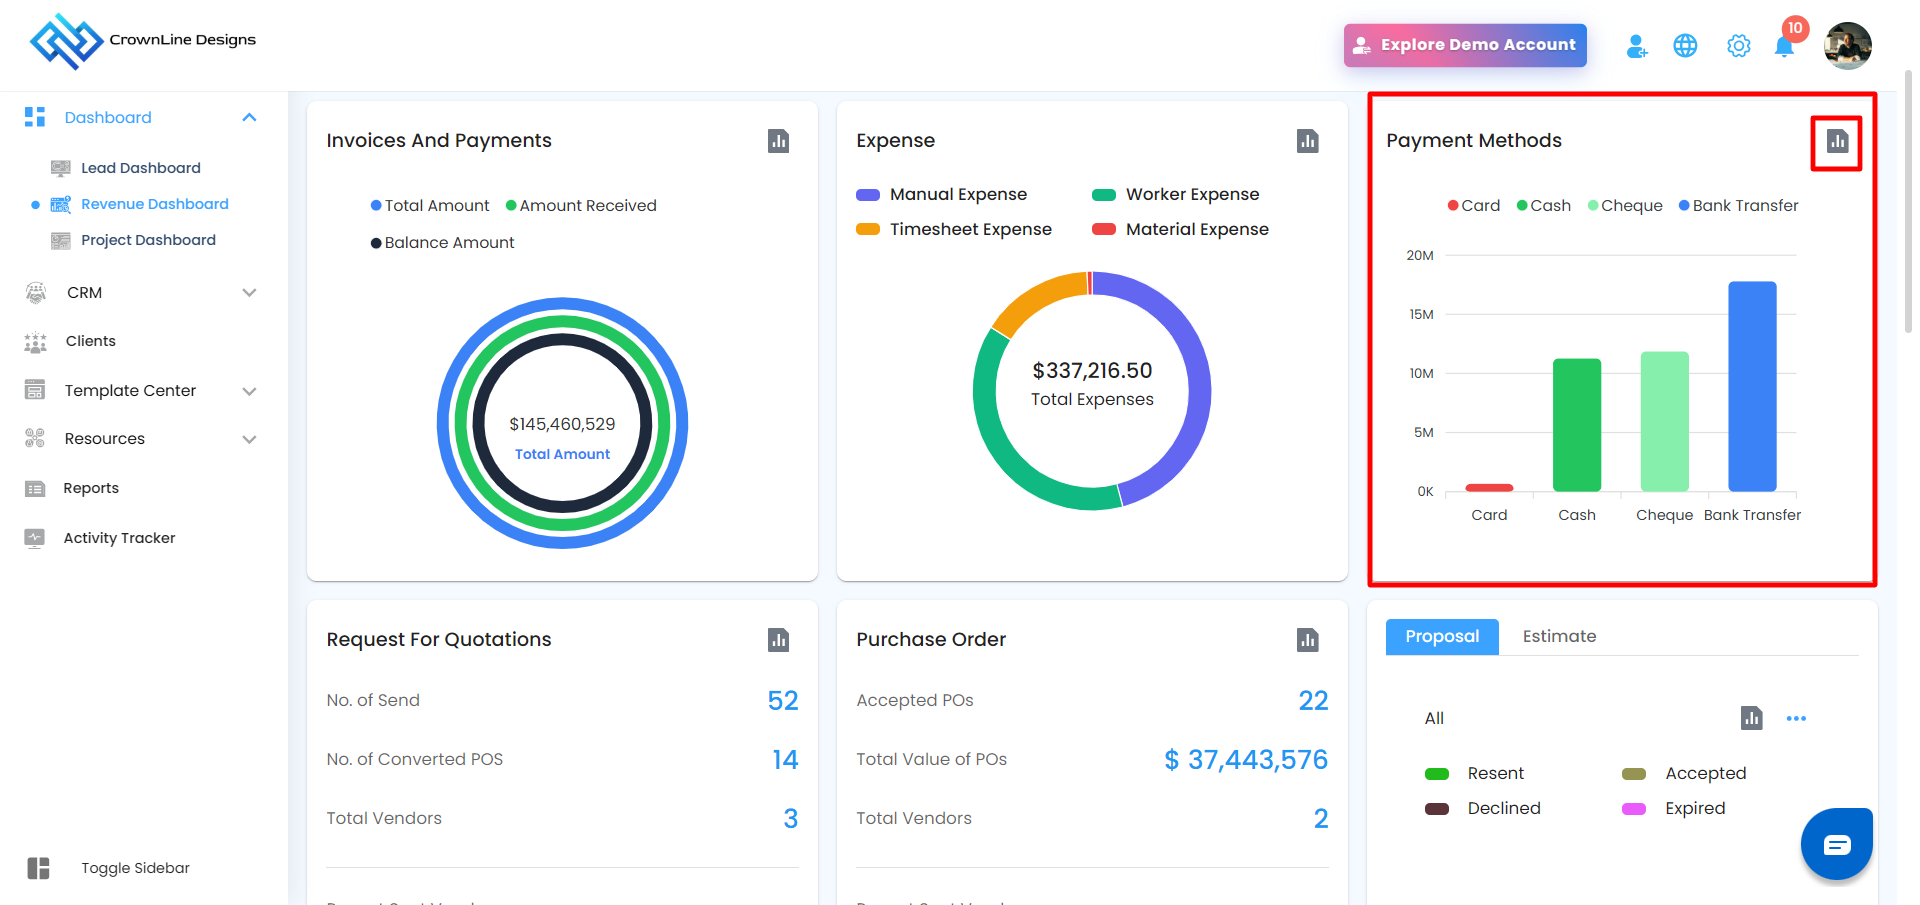Click the Expense card chart icon
Screen dimensions: 1920x905
1307,142
